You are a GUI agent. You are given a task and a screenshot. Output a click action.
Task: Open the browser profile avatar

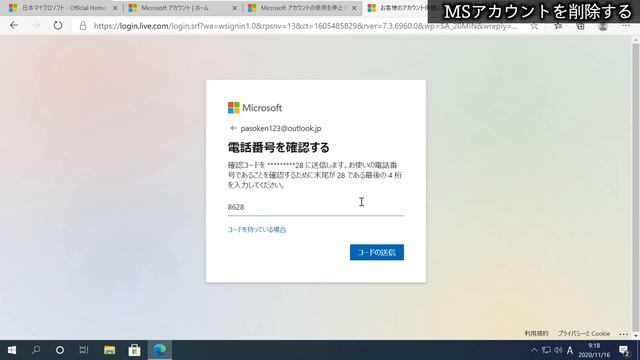pos(602,26)
